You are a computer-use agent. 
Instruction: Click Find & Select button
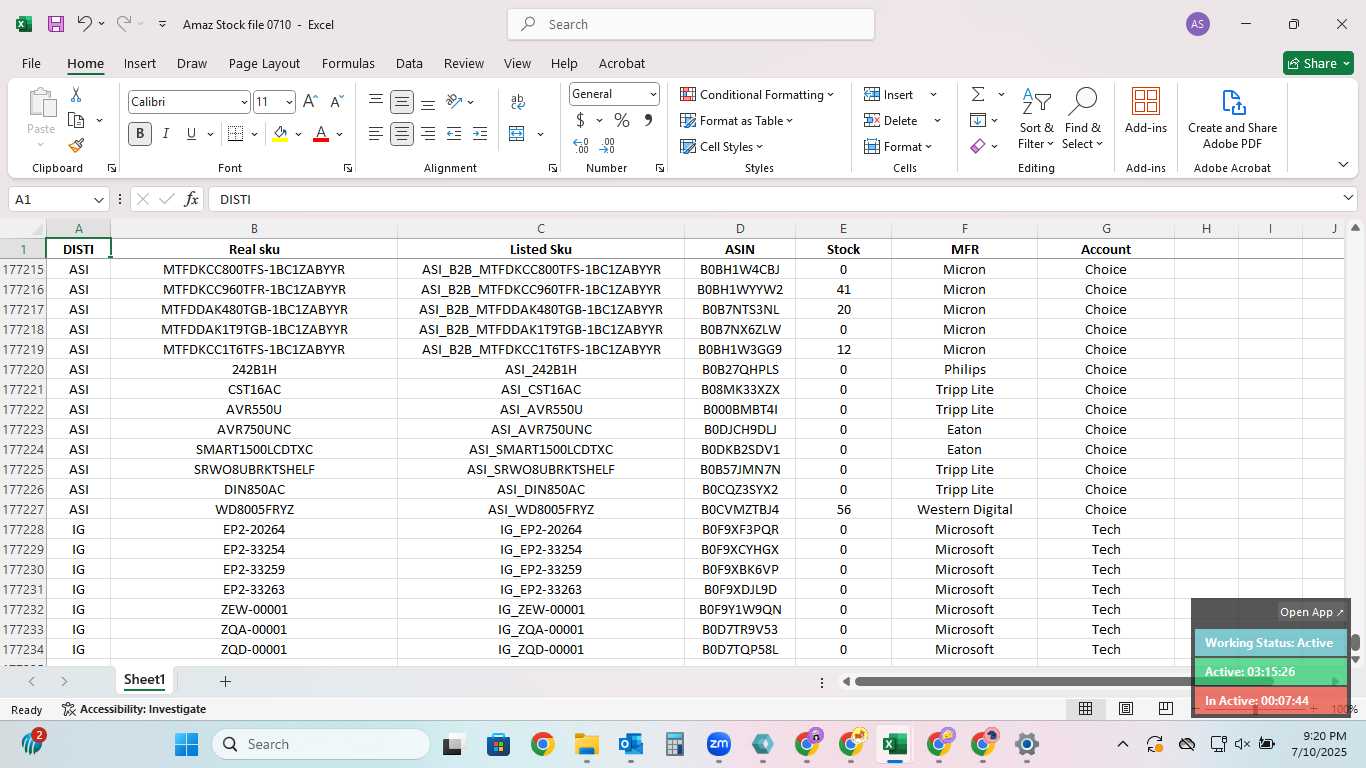pyautogui.click(x=1083, y=118)
